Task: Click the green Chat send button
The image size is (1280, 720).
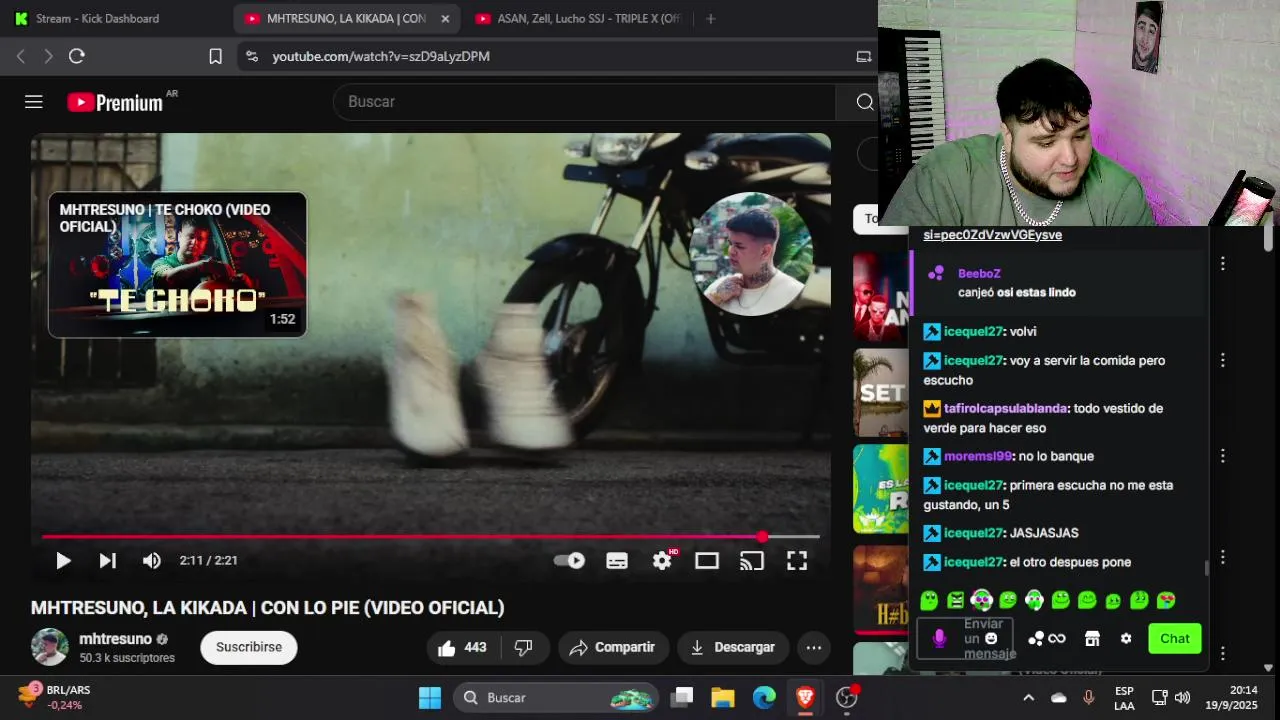Action: click(1175, 638)
